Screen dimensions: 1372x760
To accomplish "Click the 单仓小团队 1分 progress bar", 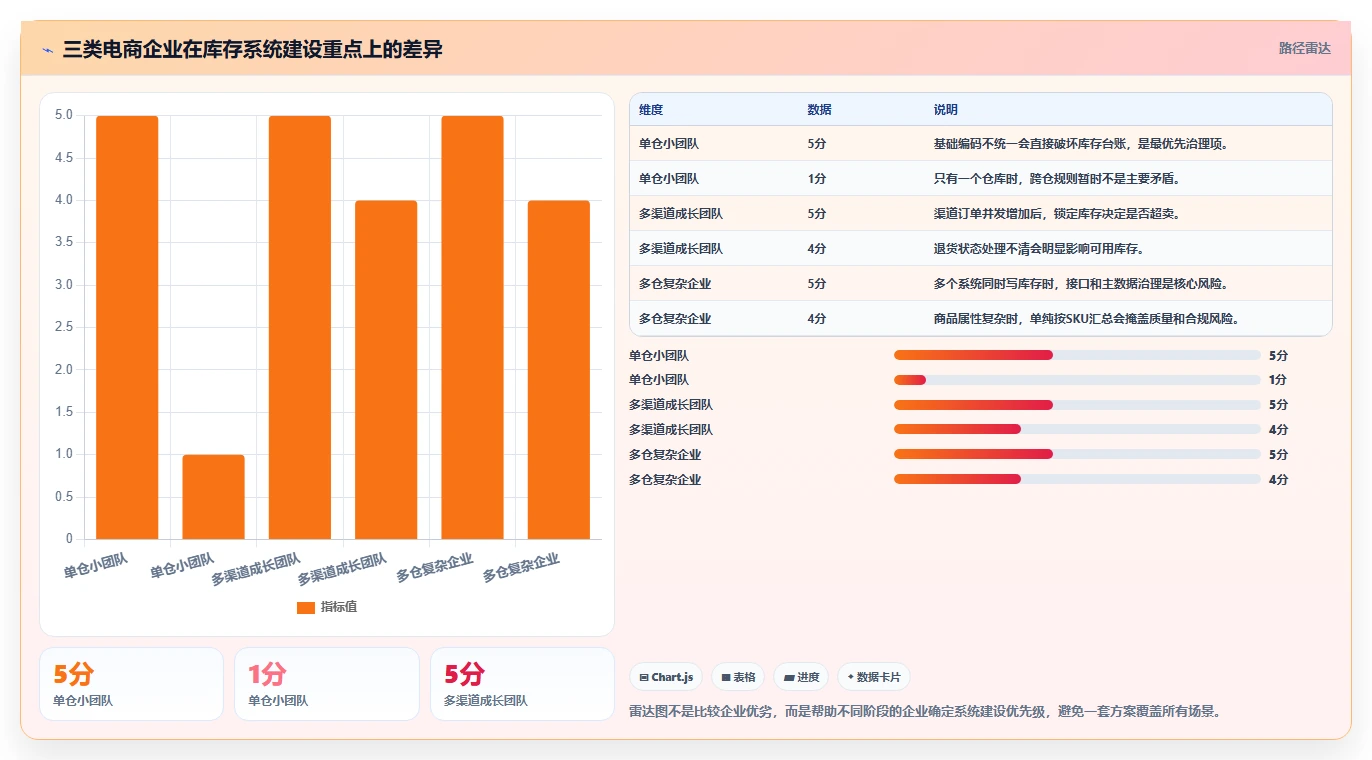I will (1077, 380).
